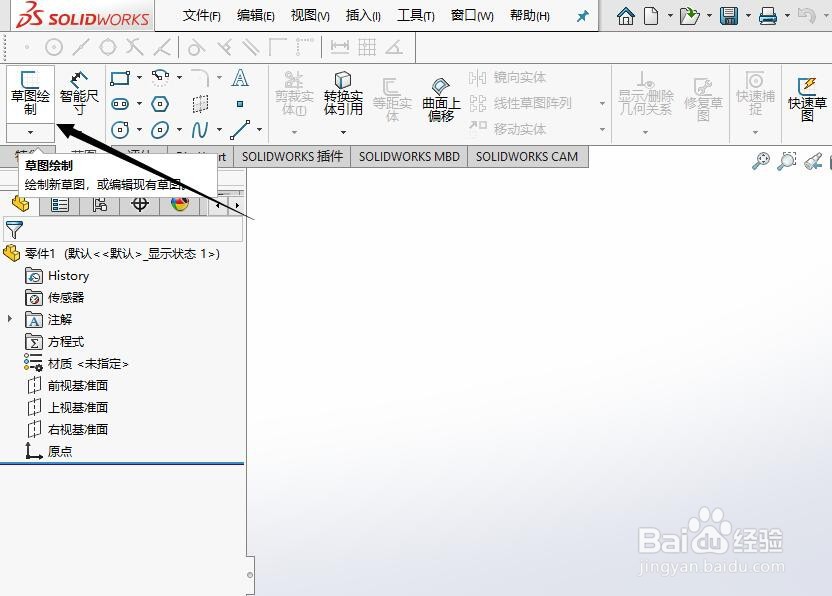Click the feature tree filter funnel icon
Image resolution: width=832 pixels, height=596 pixels.
[14, 230]
